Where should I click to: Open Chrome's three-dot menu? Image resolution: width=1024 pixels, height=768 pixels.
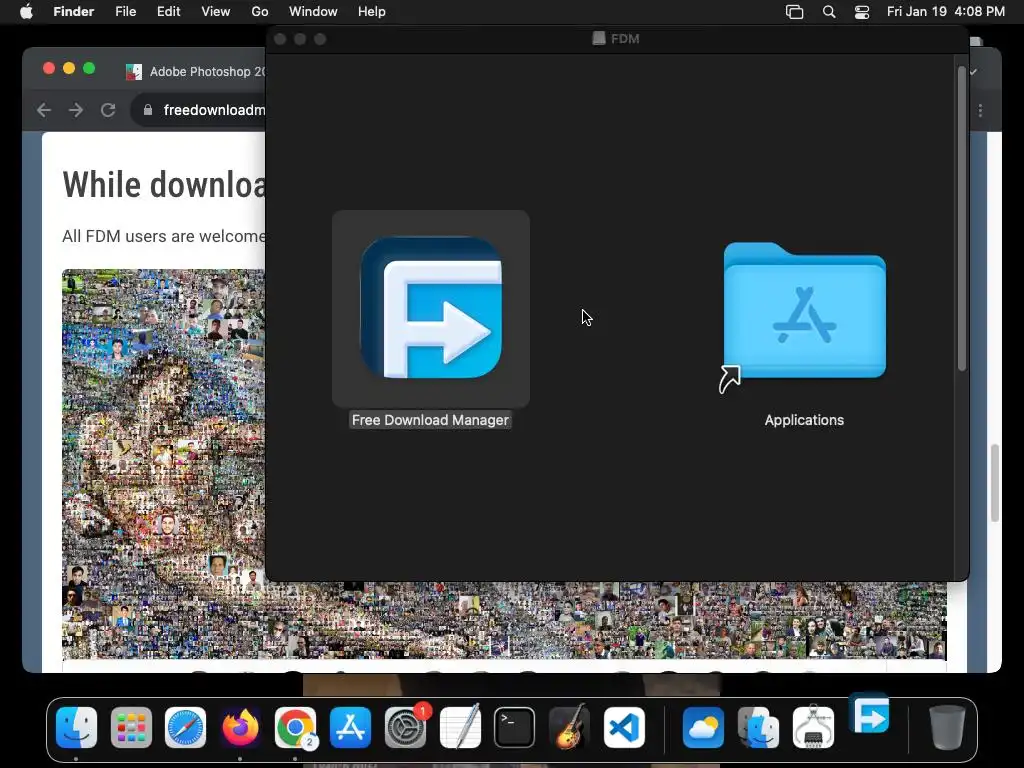[980, 111]
